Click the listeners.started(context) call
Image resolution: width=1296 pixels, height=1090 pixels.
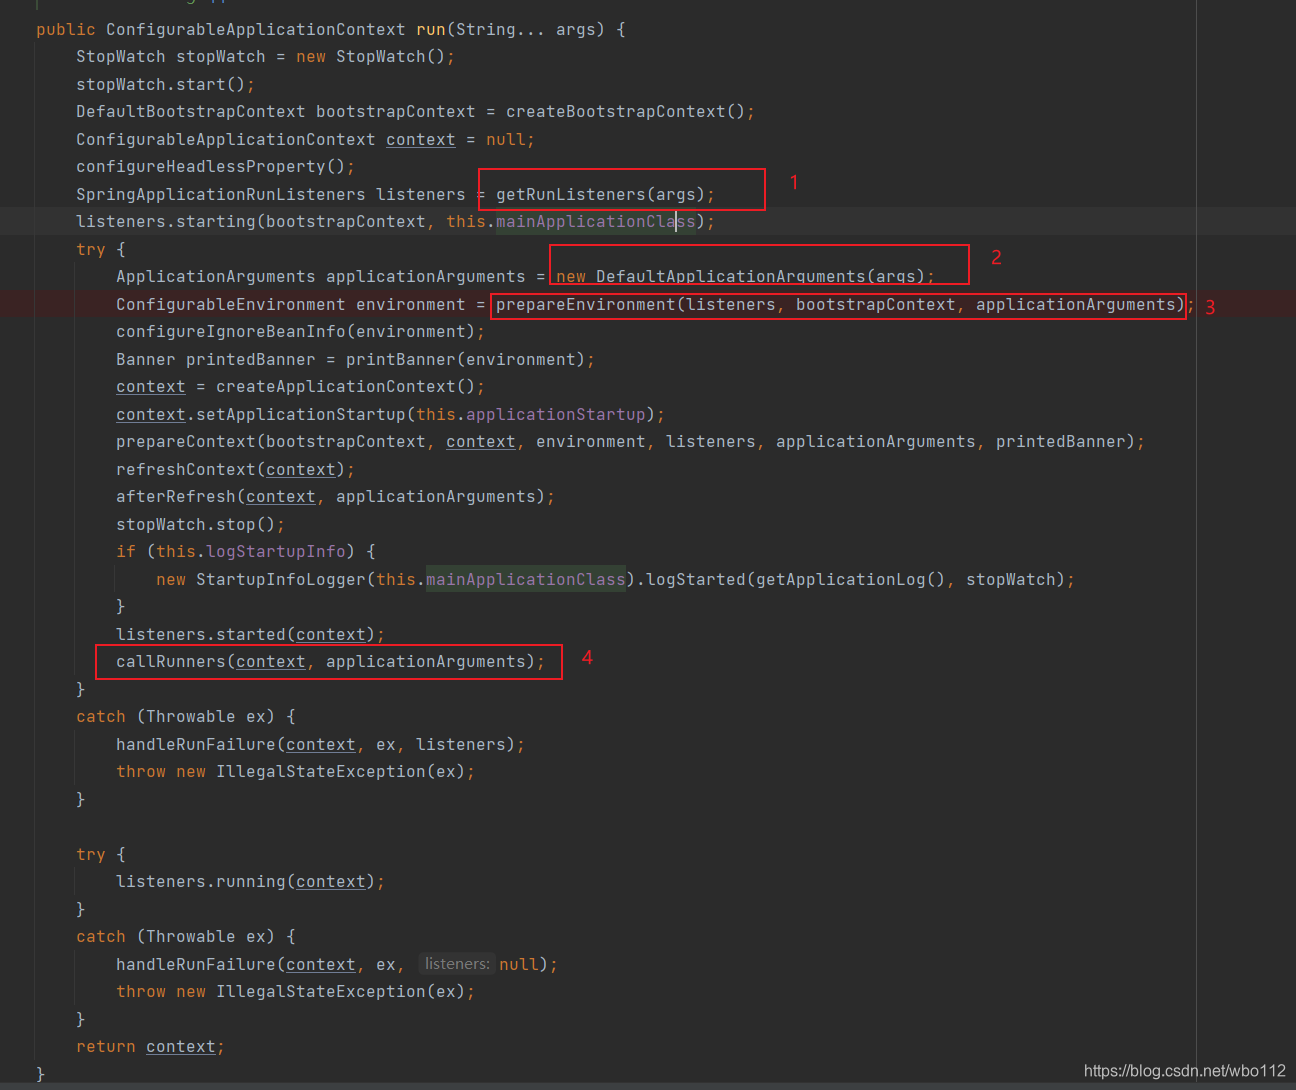click(245, 635)
